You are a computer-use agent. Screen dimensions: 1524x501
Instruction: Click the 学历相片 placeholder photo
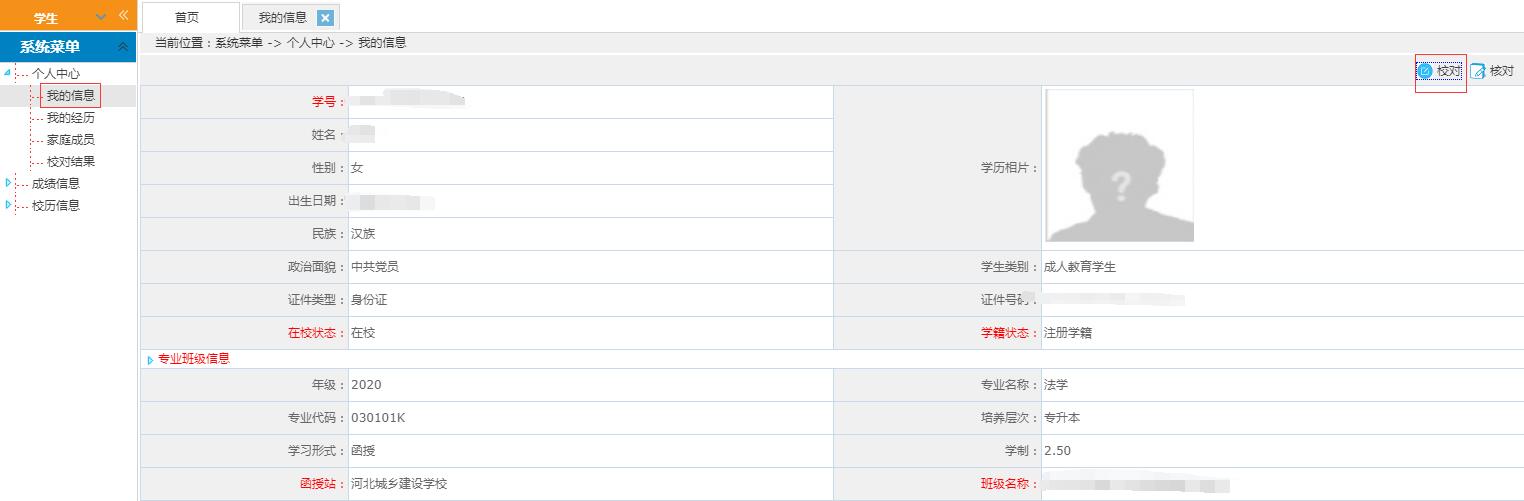click(x=1120, y=167)
